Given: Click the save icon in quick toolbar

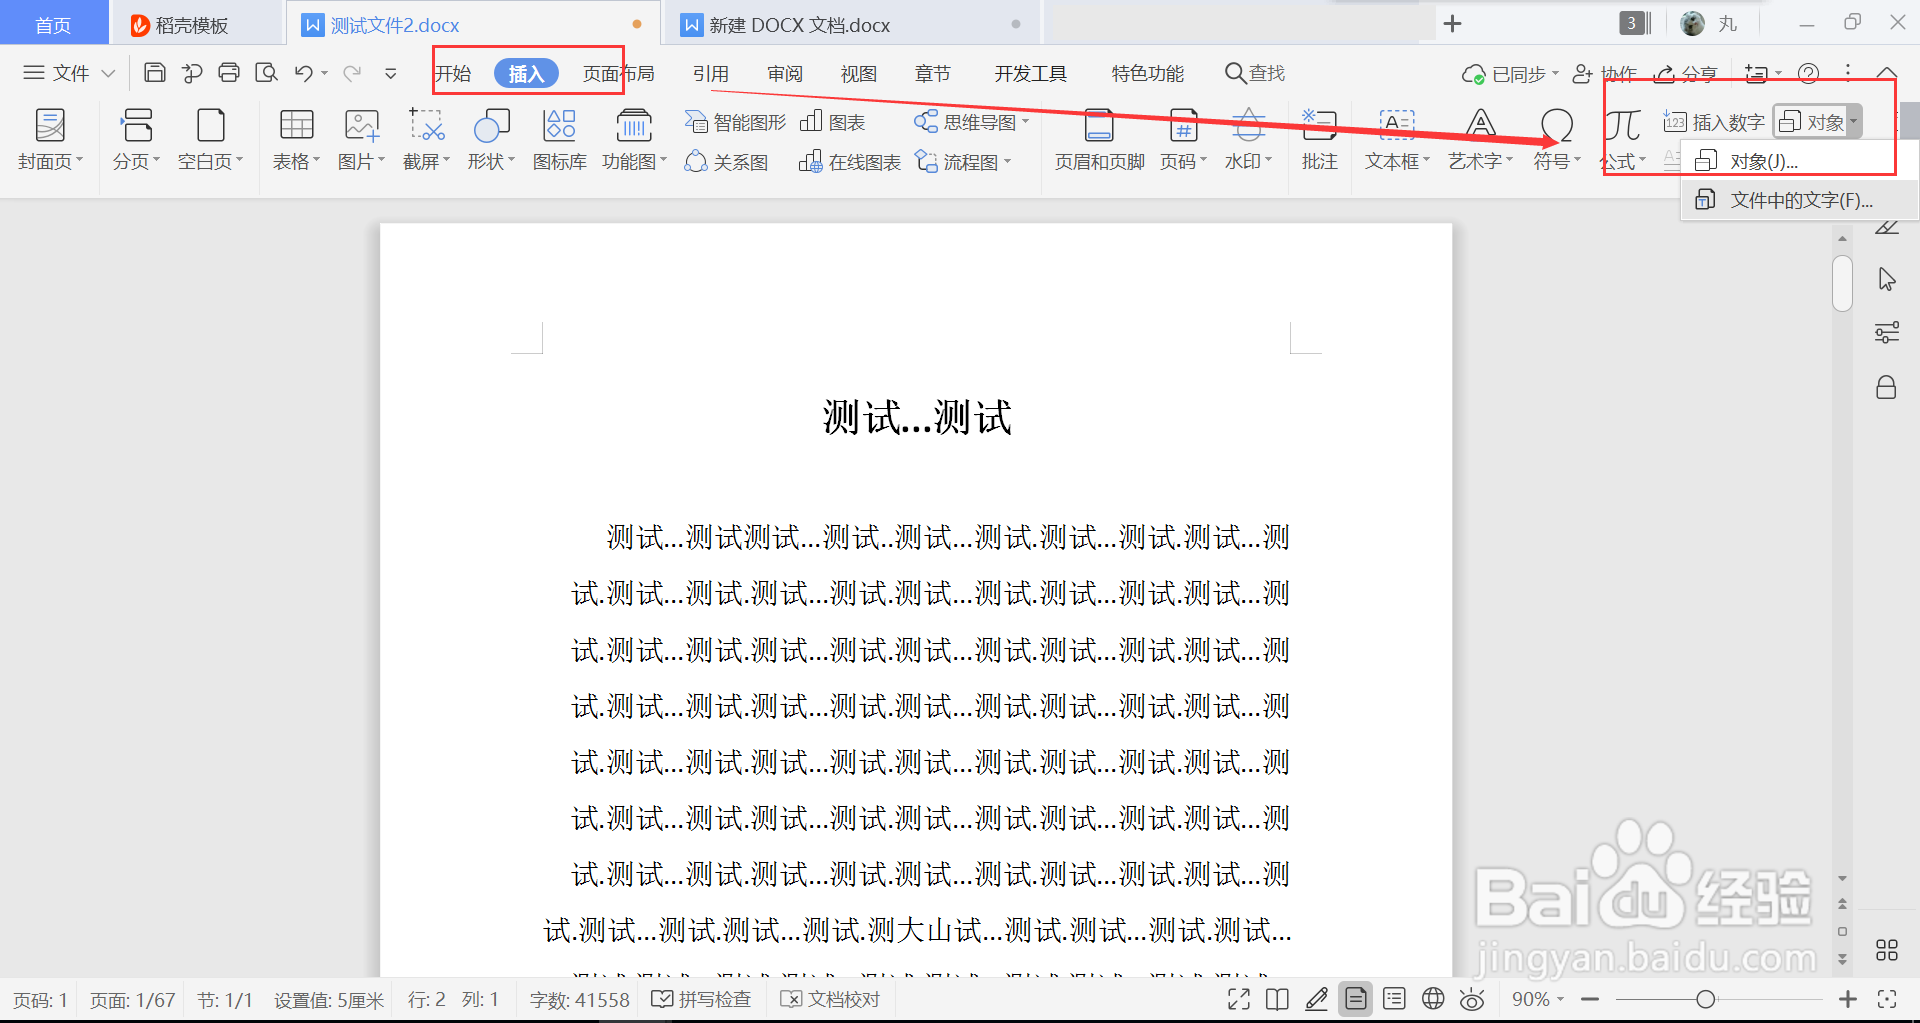Looking at the screenshot, I should click(x=154, y=73).
